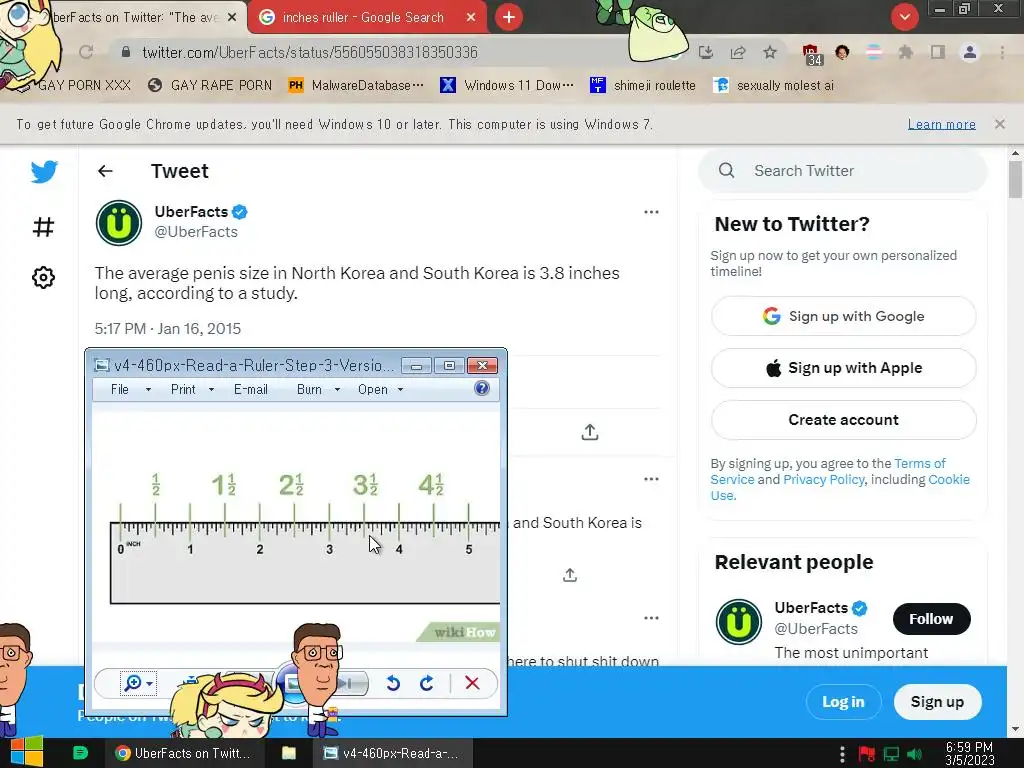Open more options on UberFacts tweet
Screen dimensions: 1024x768
[x=651, y=212]
